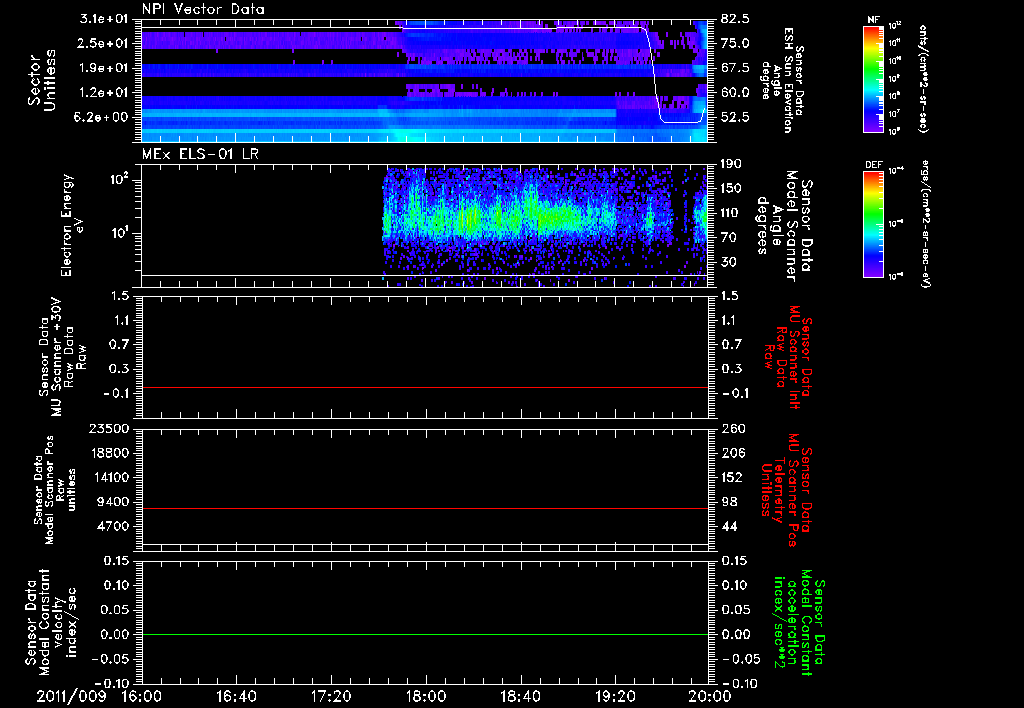The height and width of the screenshot is (708, 1024).
Task: Select the "NPI Vector Data" panel title
Action: [203, 9]
